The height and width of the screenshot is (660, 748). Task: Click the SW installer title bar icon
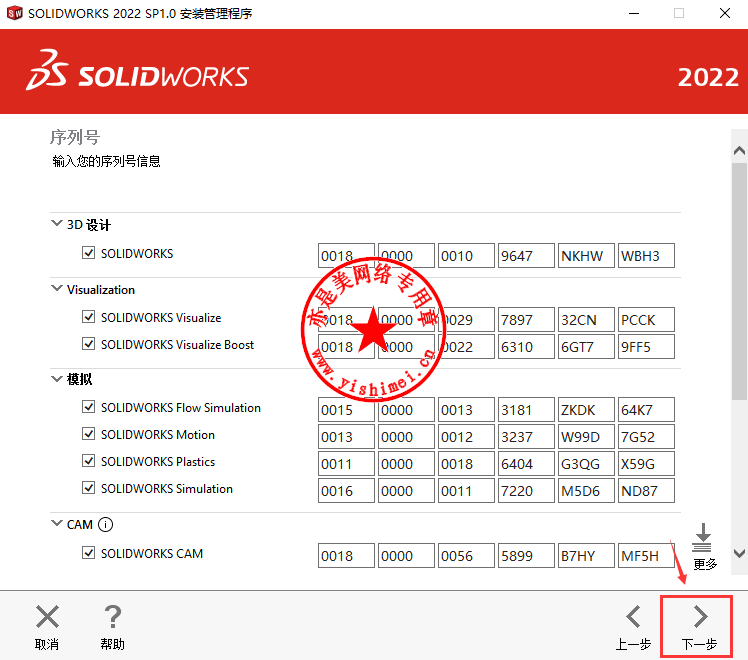pos(14,13)
